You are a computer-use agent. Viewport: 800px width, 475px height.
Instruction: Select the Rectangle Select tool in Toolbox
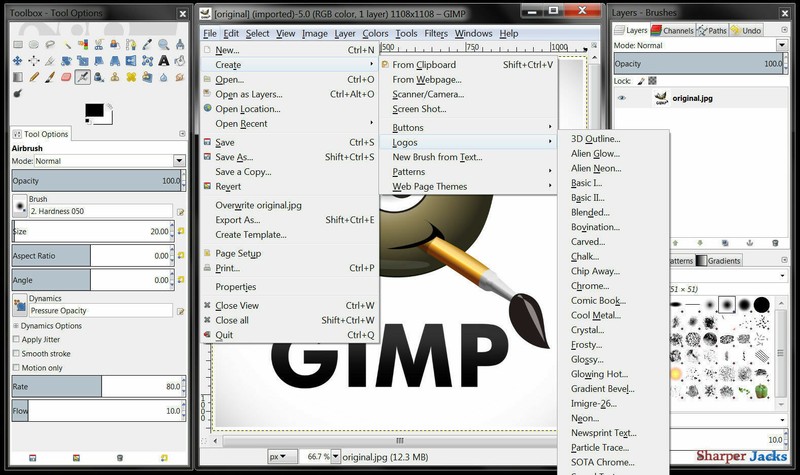18,44
